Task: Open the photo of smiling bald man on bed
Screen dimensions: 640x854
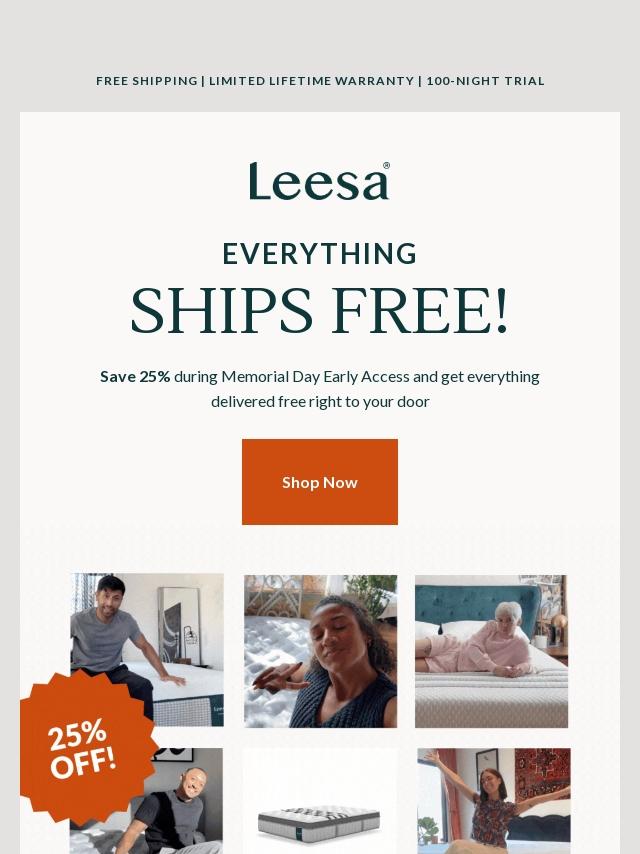Action: pyautogui.click(x=146, y=801)
